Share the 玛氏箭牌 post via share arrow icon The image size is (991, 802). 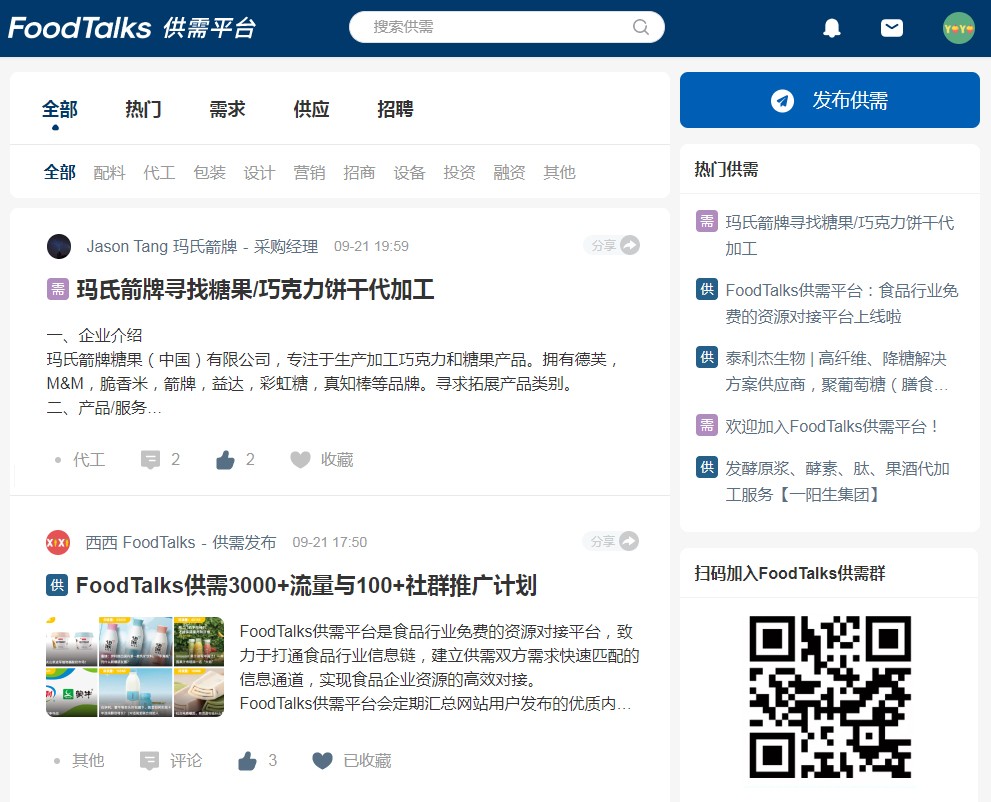[x=629, y=244]
